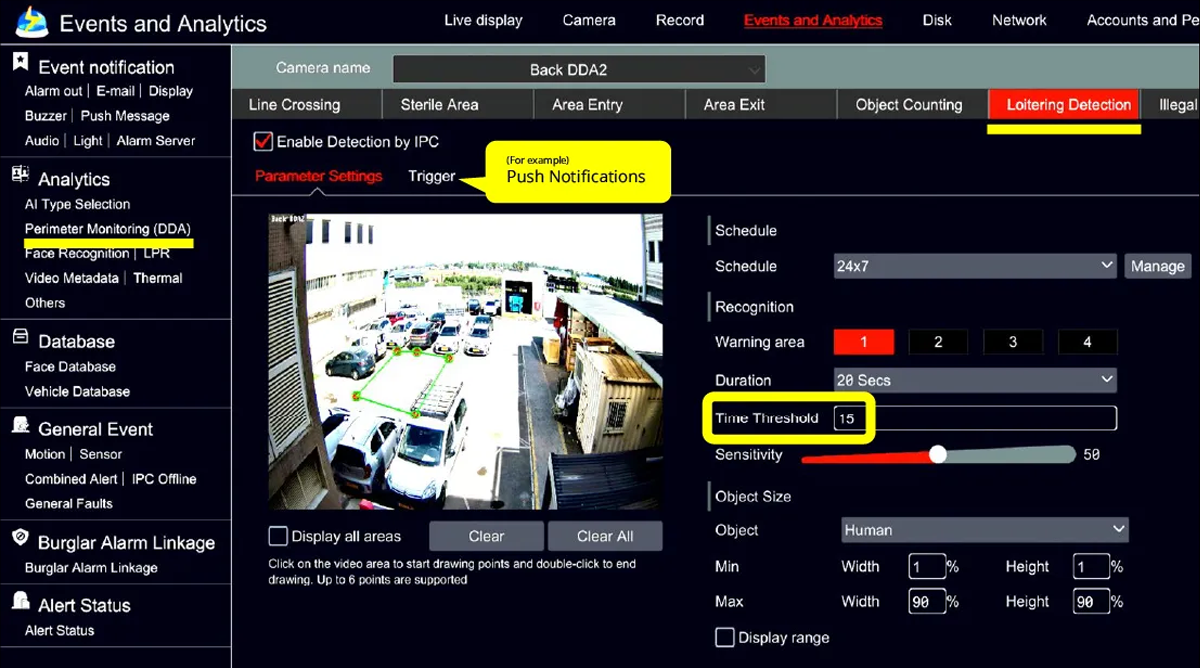The height and width of the screenshot is (668, 1200).
Task: Expand the Schedule 24x7 dropdown
Action: pos(974,266)
